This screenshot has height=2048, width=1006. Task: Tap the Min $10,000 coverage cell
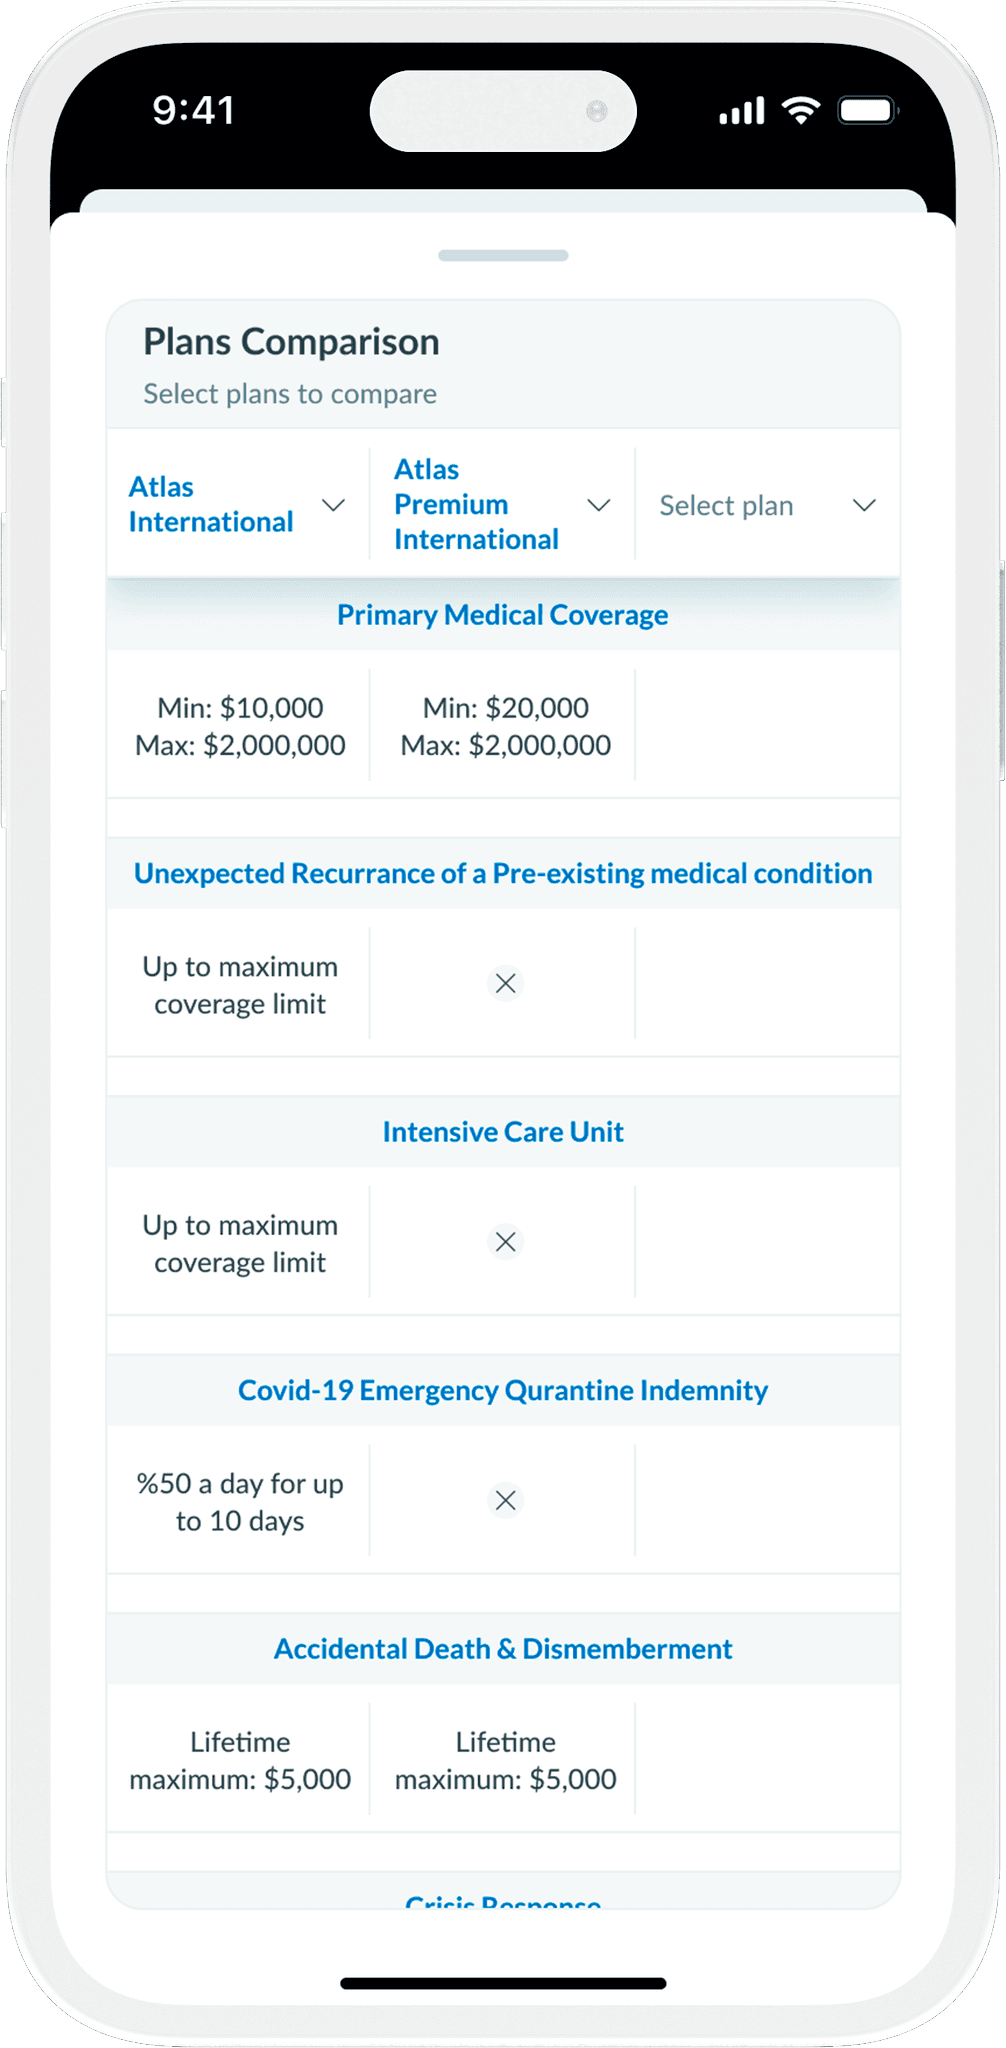pyautogui.click(x=240, y=726)
